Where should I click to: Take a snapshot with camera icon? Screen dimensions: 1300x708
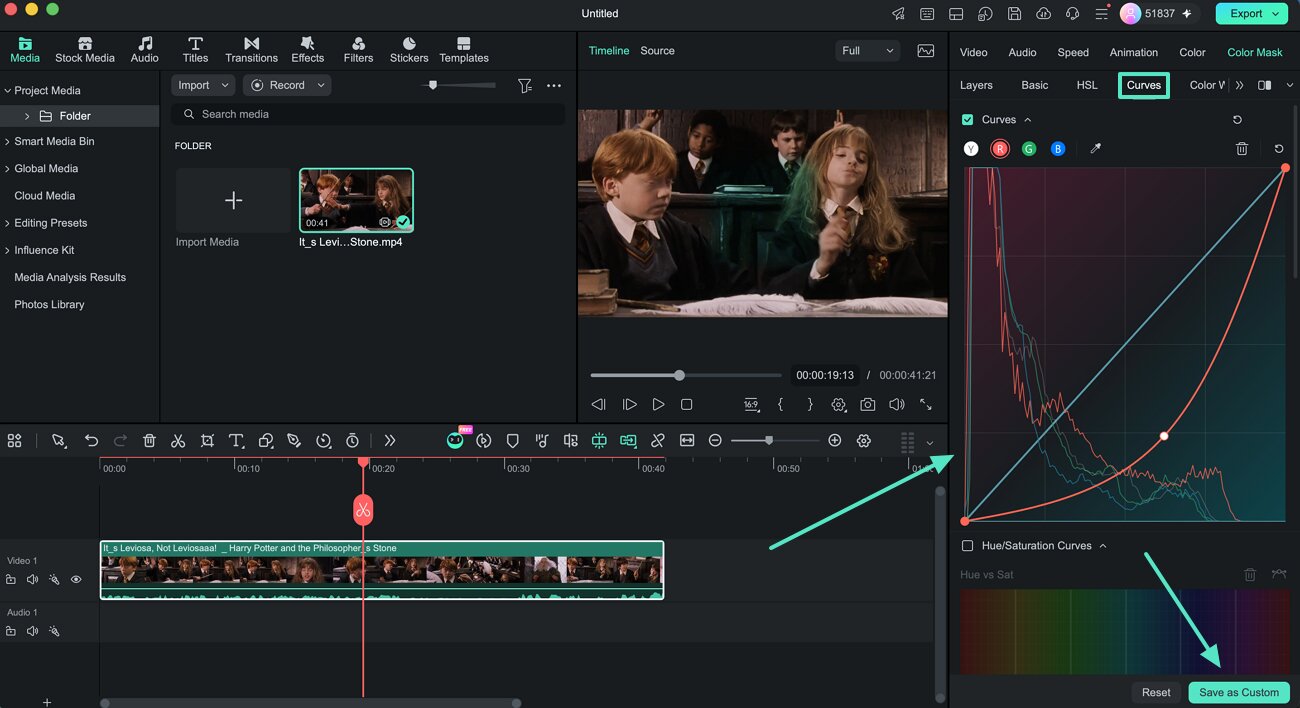pos(868,405)
